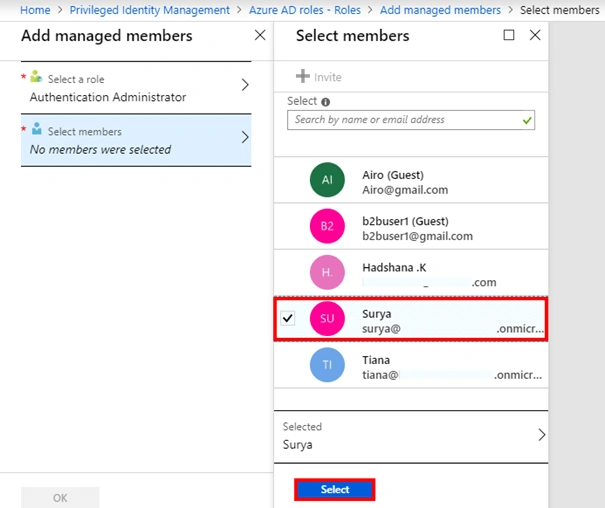
Task: Select Airo (Guest) name
Action: (393, 175)
